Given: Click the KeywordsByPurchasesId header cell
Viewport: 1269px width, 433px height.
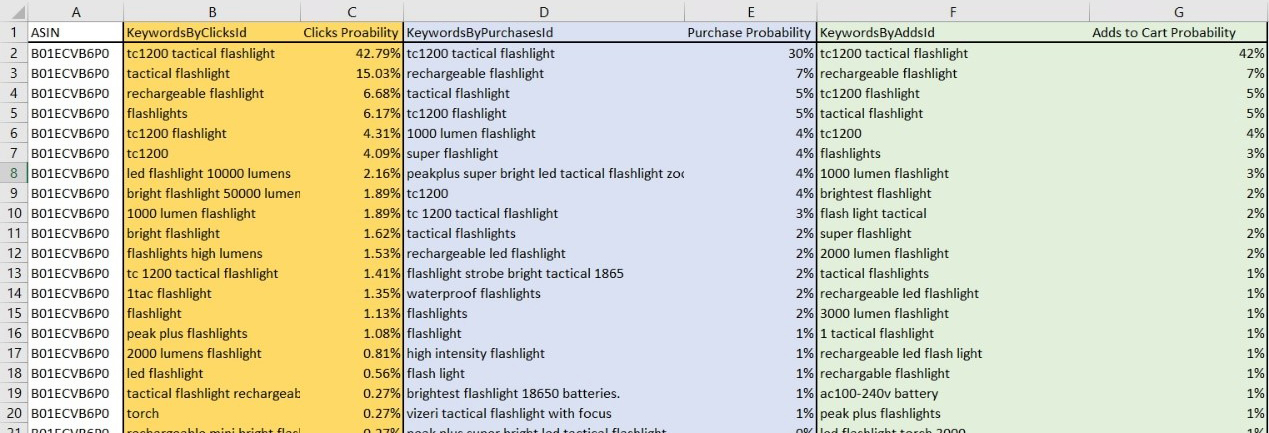Looking at the screenshot, I should pos(544,32).
